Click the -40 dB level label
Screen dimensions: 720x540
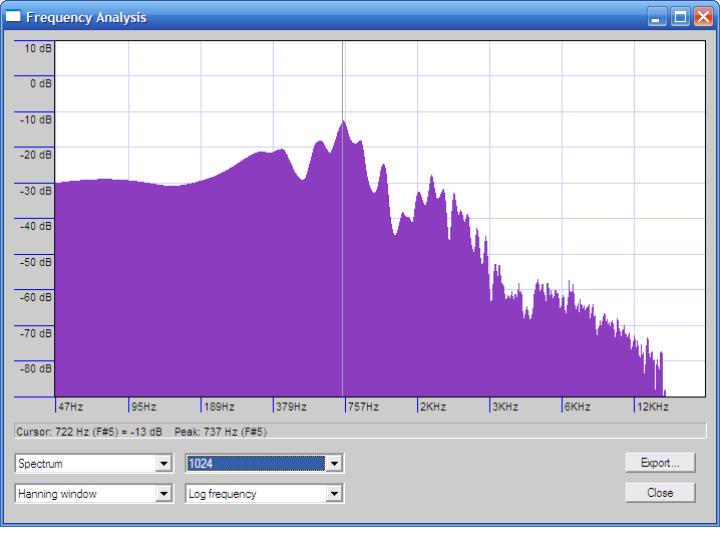pos(36,226)
